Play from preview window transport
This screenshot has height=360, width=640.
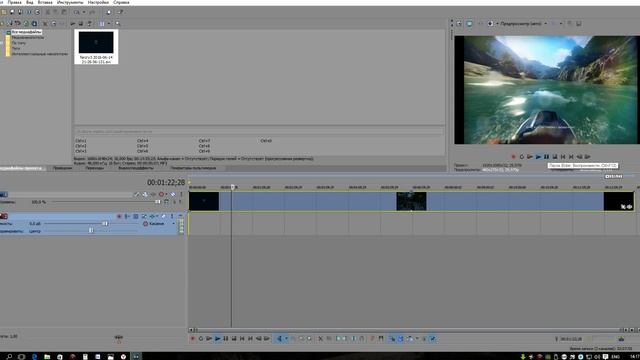click(x=538, y=157)
